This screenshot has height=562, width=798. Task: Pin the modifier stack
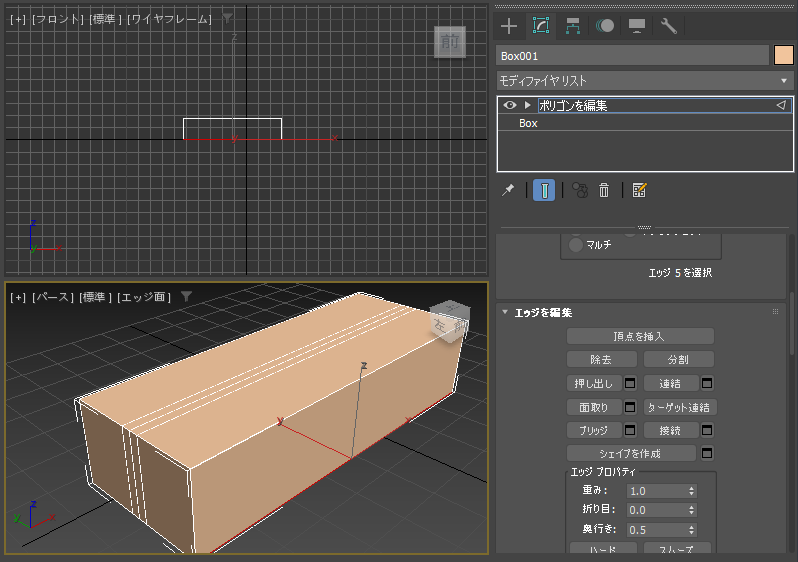point(508,190)
